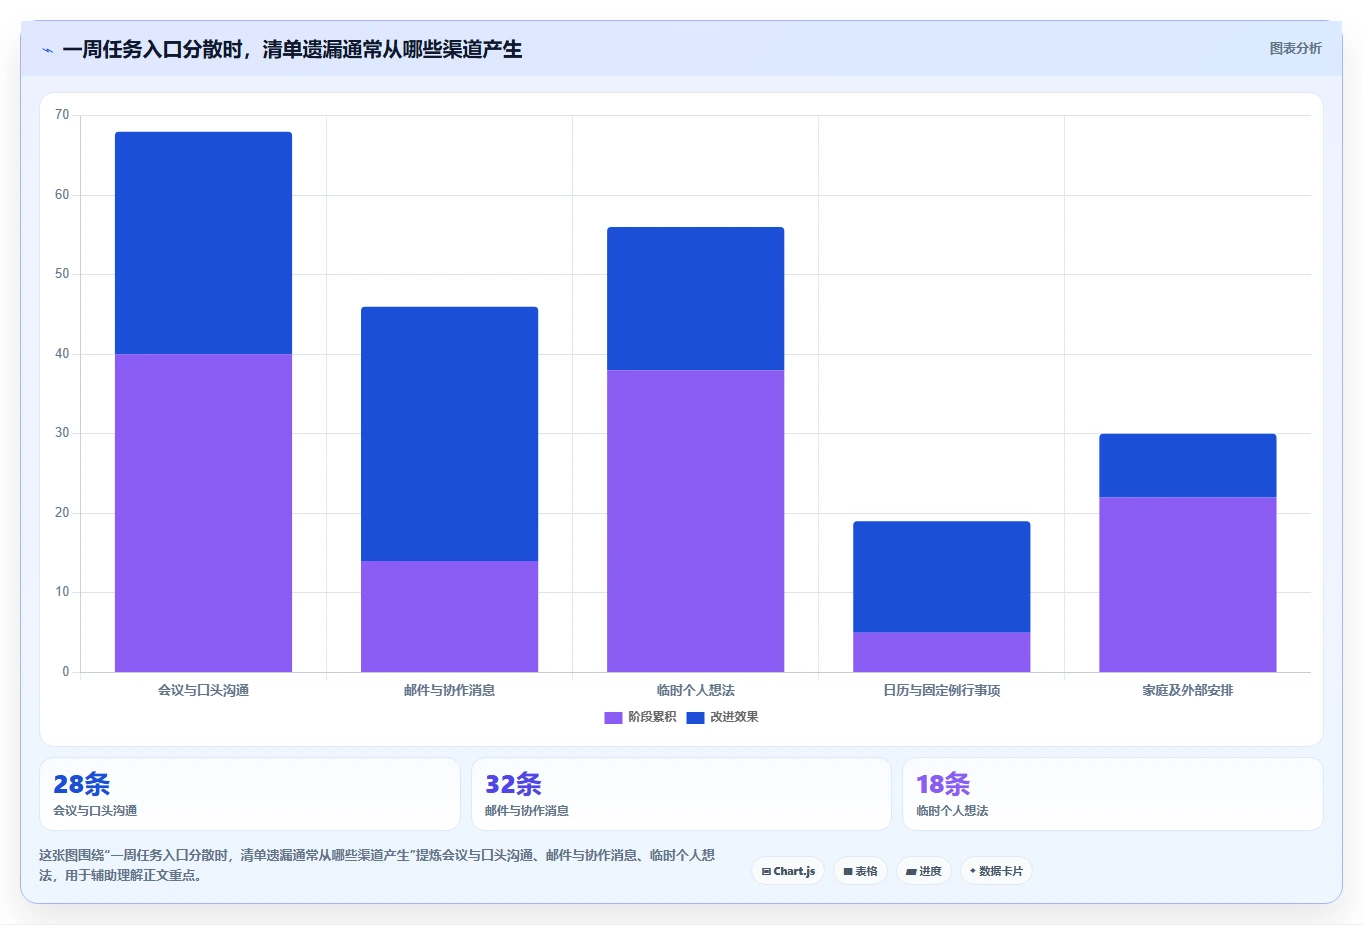Select the 表格 tag chip

click(860, 871)
